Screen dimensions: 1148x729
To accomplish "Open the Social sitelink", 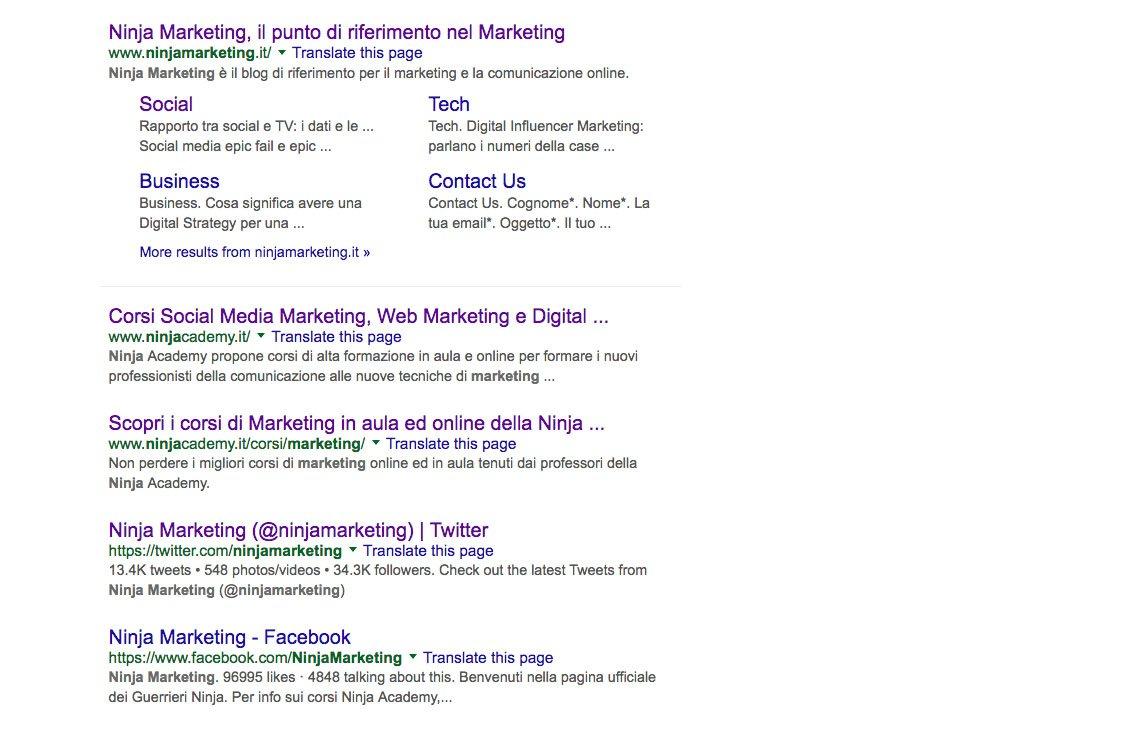I will 166,104.
